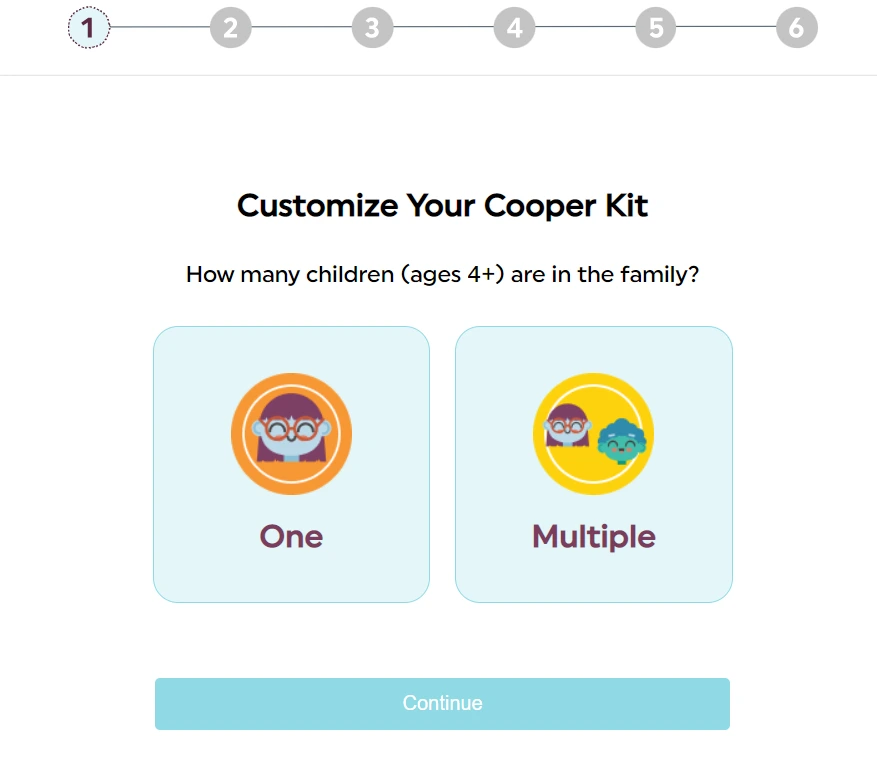
Task: Click the yellow two-children avatar icon
Action: coord(593,434)
